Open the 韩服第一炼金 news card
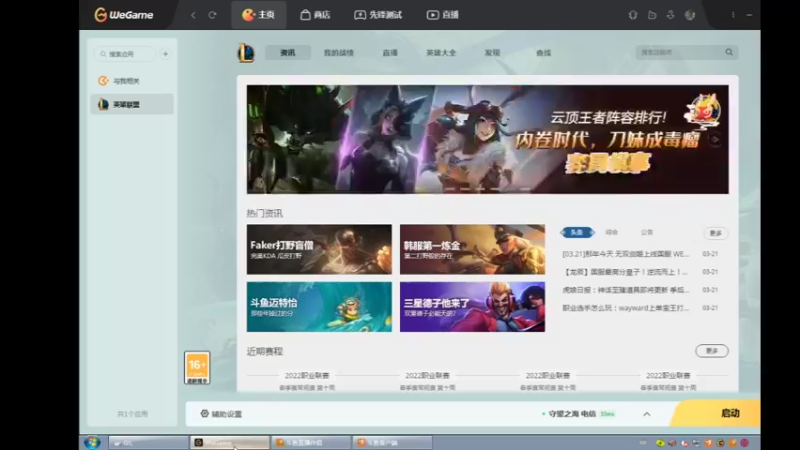 click(x=472, y=249)
